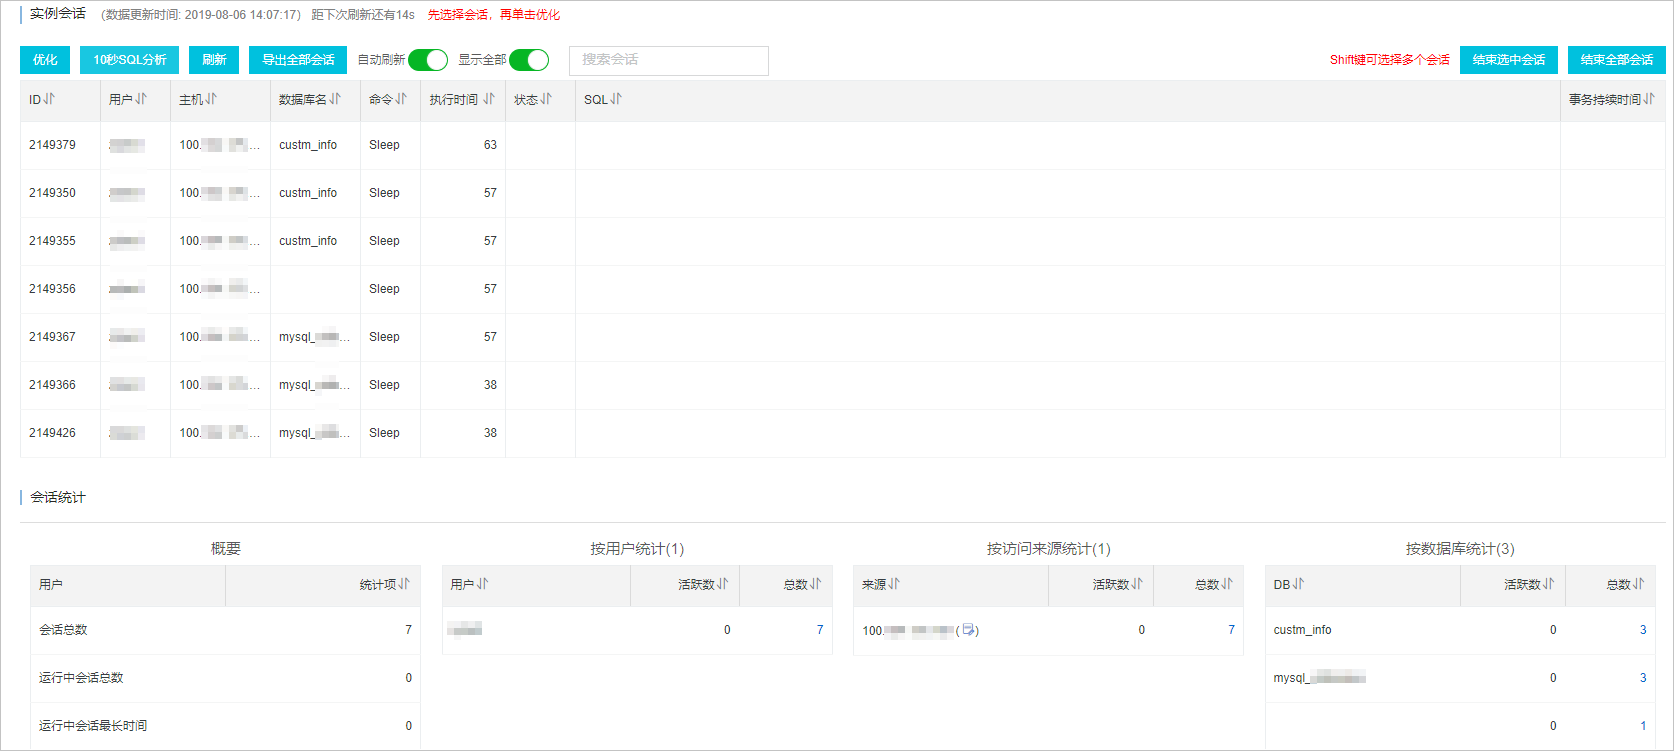Sort 按访问来源统计 by 总数 icon
This screenshot has width=1674, height=751.
coord(1227,584)
